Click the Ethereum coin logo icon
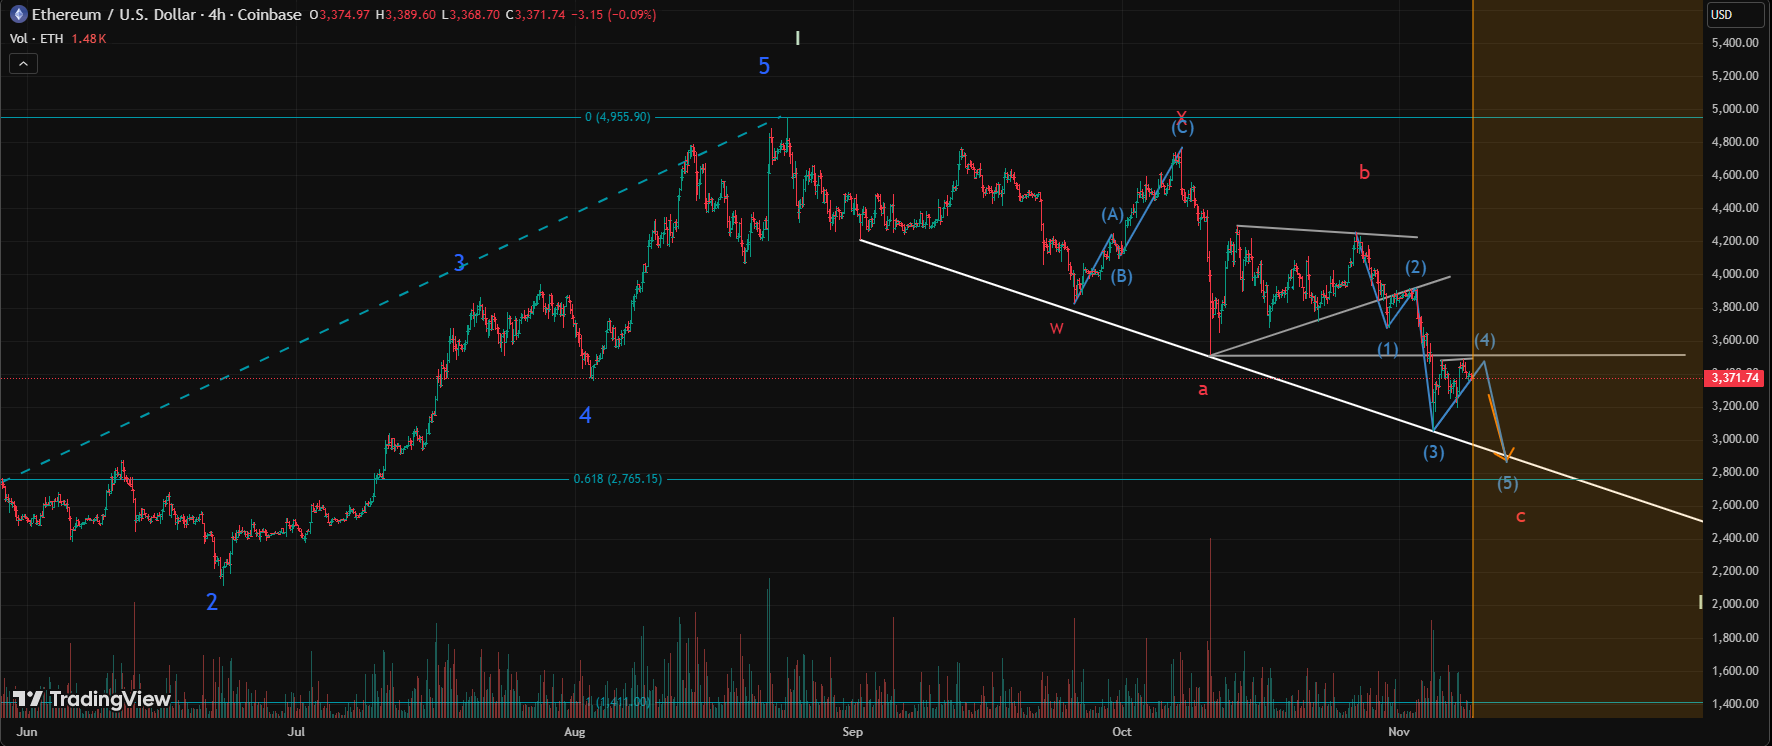1772x746 pixels. click(x=18, y=15)
